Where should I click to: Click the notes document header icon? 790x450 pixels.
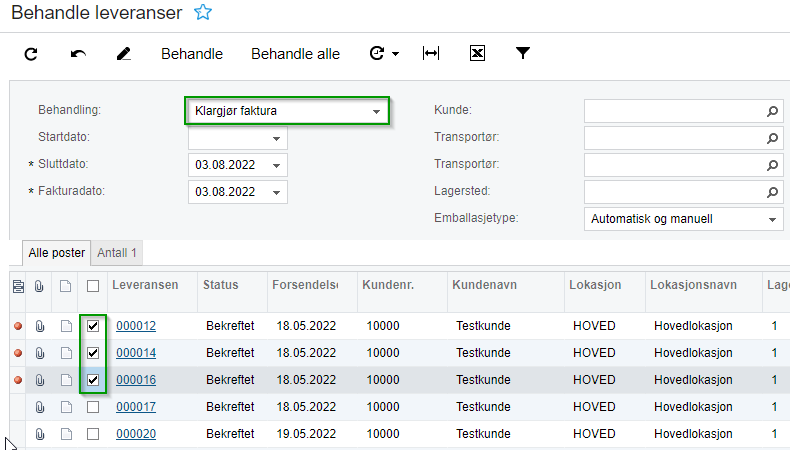coord(65,286)
